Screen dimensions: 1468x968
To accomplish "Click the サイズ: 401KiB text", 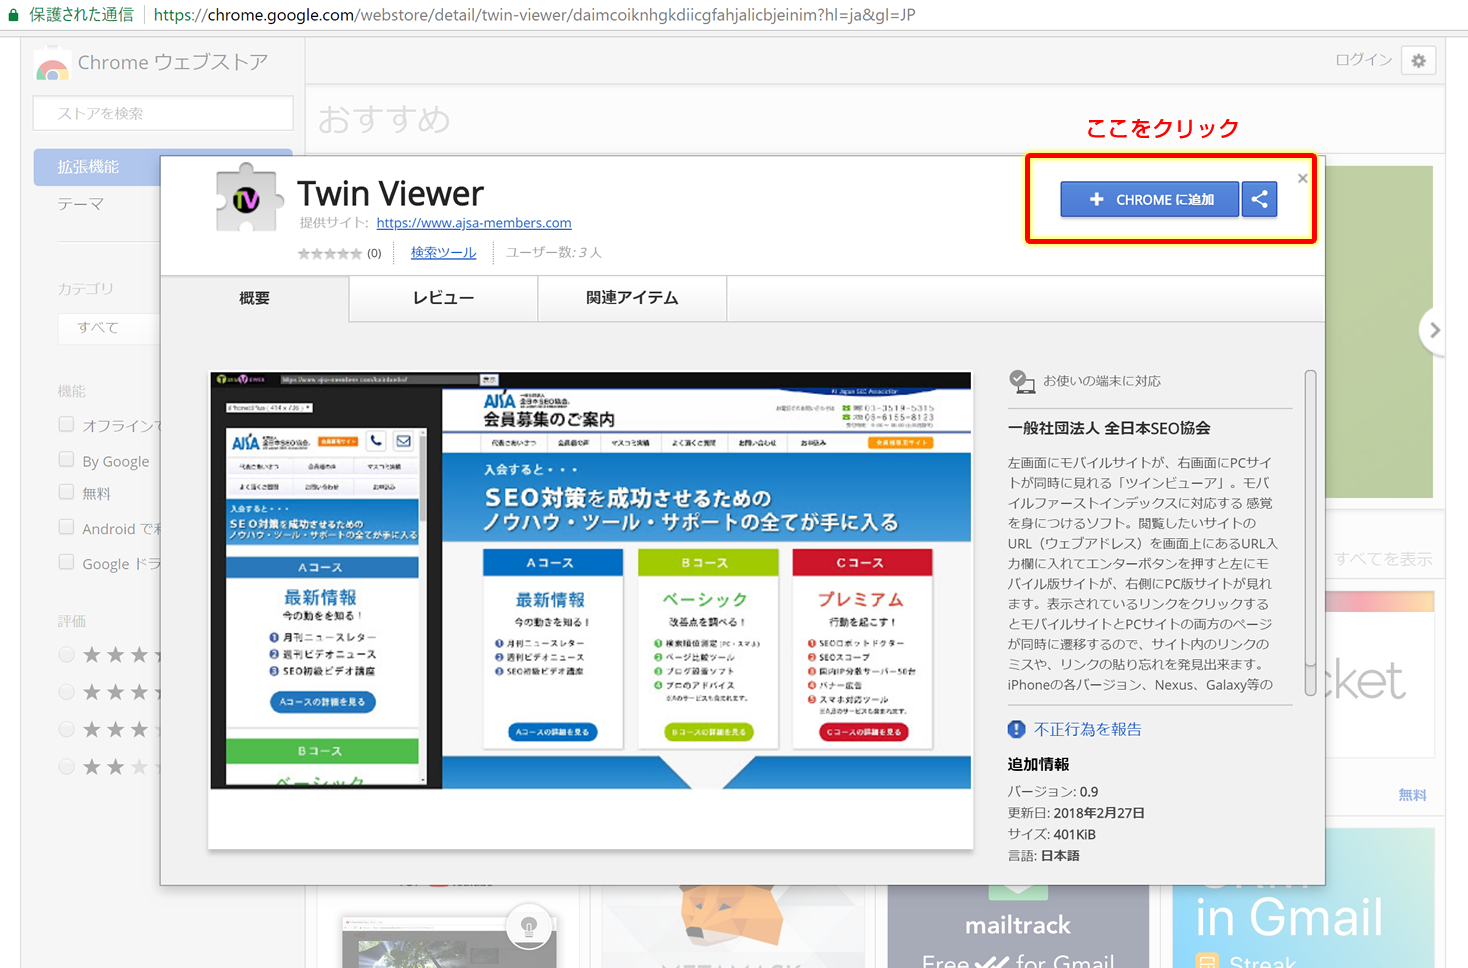I will click(1052, 834).
